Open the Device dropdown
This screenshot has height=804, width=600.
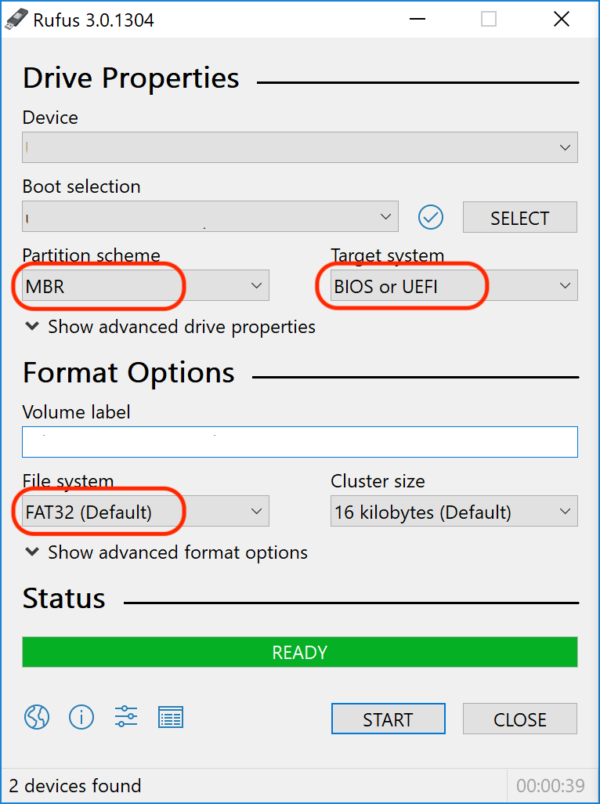(299, 147)
